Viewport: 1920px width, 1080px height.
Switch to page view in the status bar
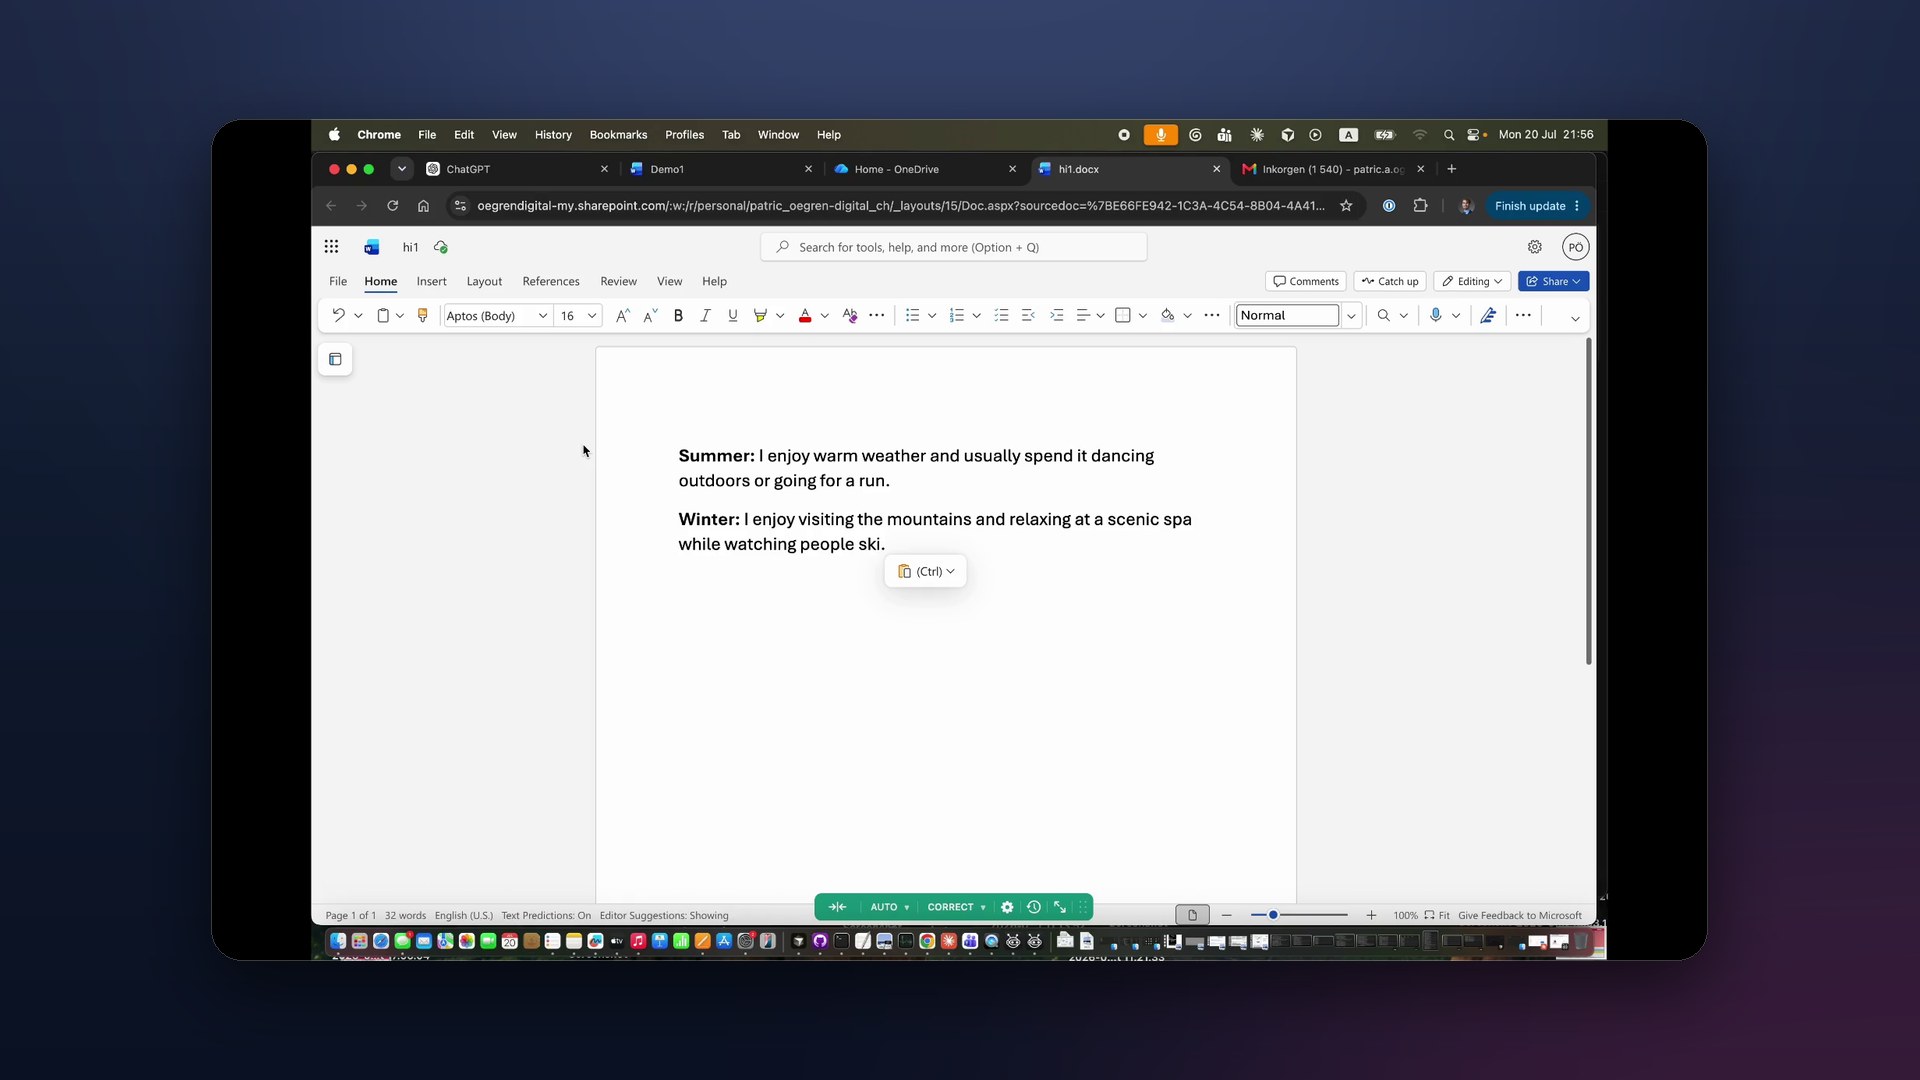click(1192, 915)
